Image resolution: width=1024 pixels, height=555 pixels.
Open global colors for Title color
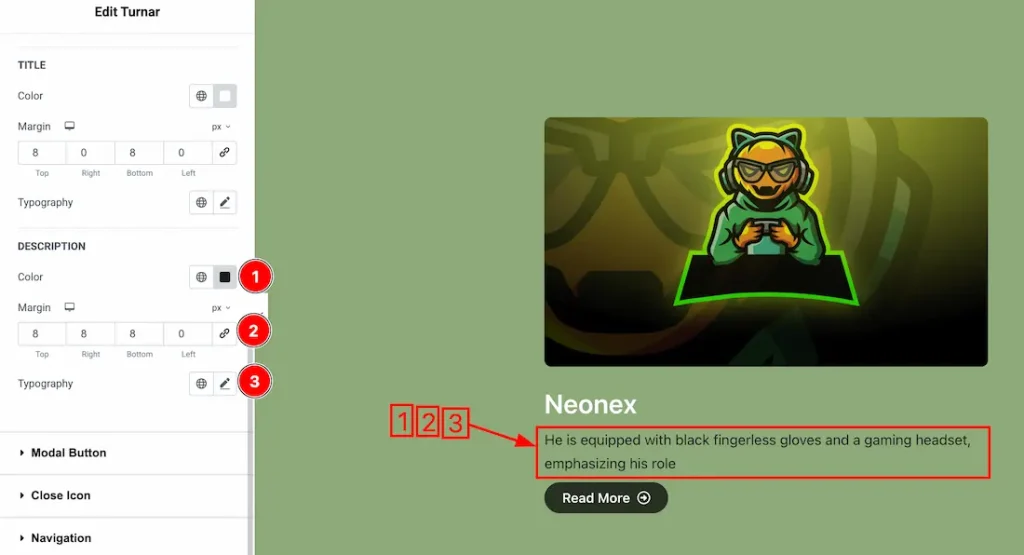coord(201,96)
